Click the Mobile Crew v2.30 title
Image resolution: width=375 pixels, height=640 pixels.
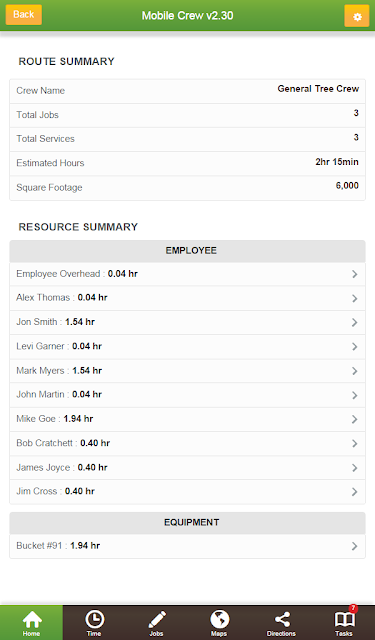point(188,16)
